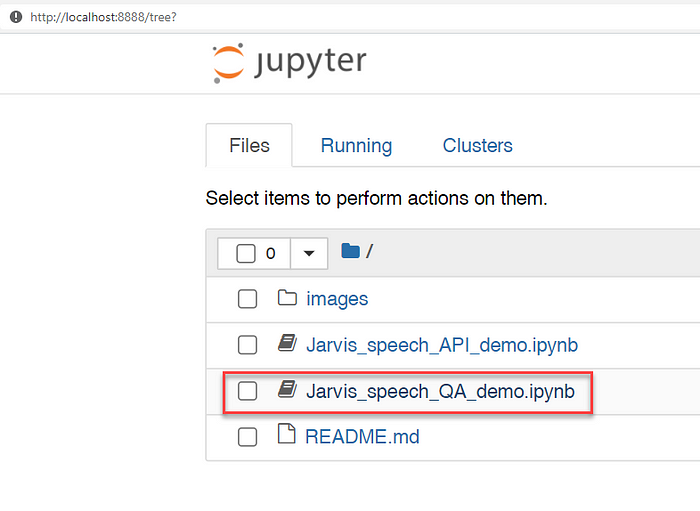Click the site info icon in address bar

(x=16, y=17)
